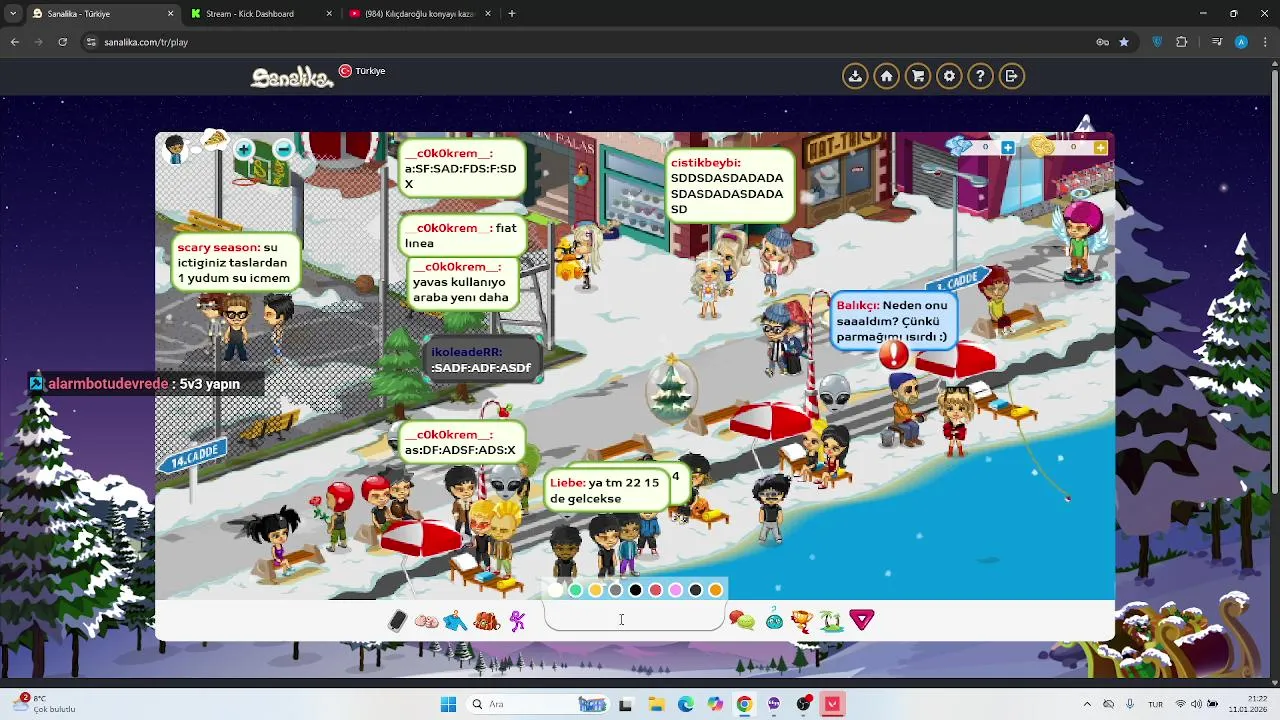The image size is (1280, 720).
Task: Select the orange chat color swatch
Action: pyautogui.click(x=716, y=590)
